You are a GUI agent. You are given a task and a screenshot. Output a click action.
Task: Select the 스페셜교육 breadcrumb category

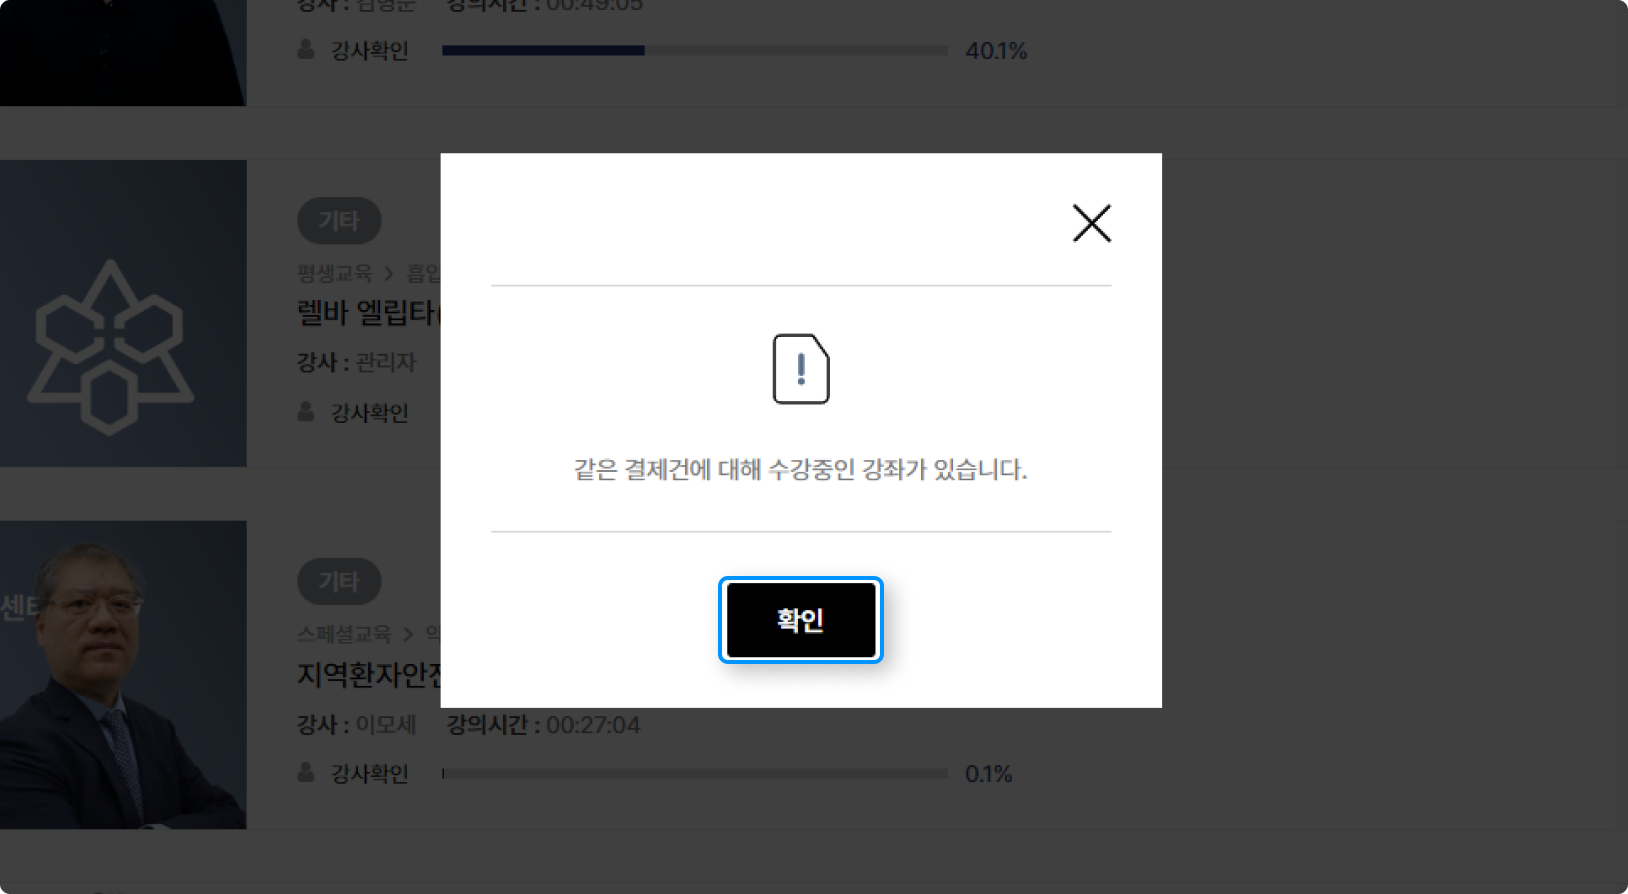coord(344,634)
